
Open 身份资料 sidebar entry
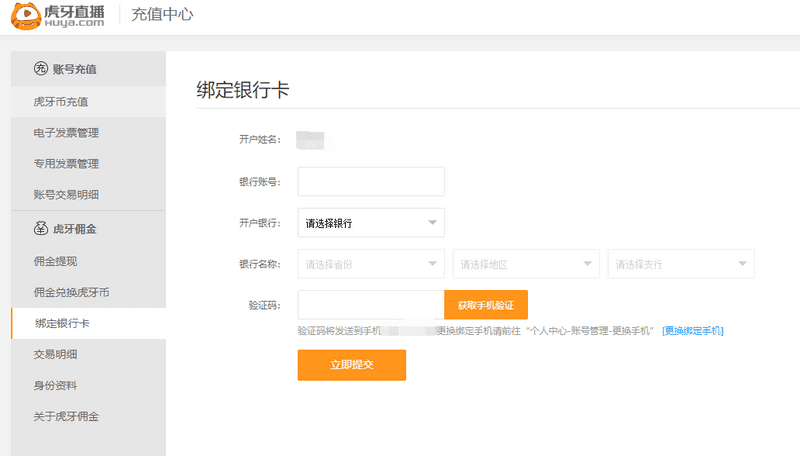pyautogui.click(x=55, y=385)
